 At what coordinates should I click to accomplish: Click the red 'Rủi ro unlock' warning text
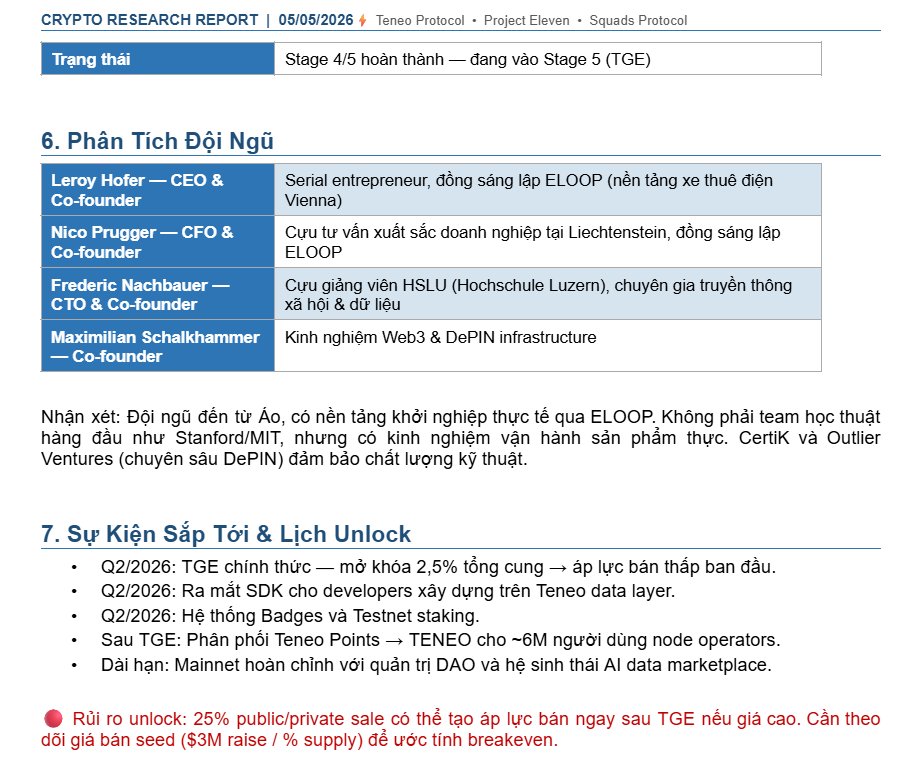click(460, 729)
